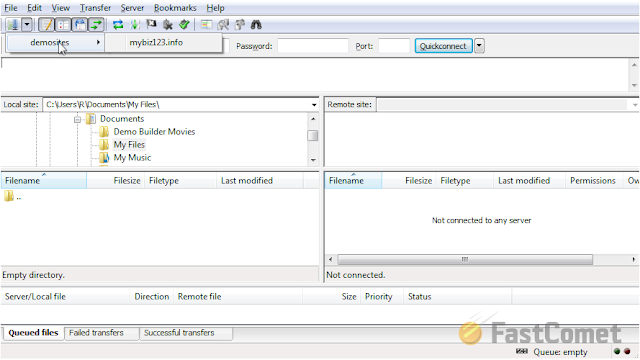Sort remote files by Filename header
The image size is (640, 360).
point(353,180)
